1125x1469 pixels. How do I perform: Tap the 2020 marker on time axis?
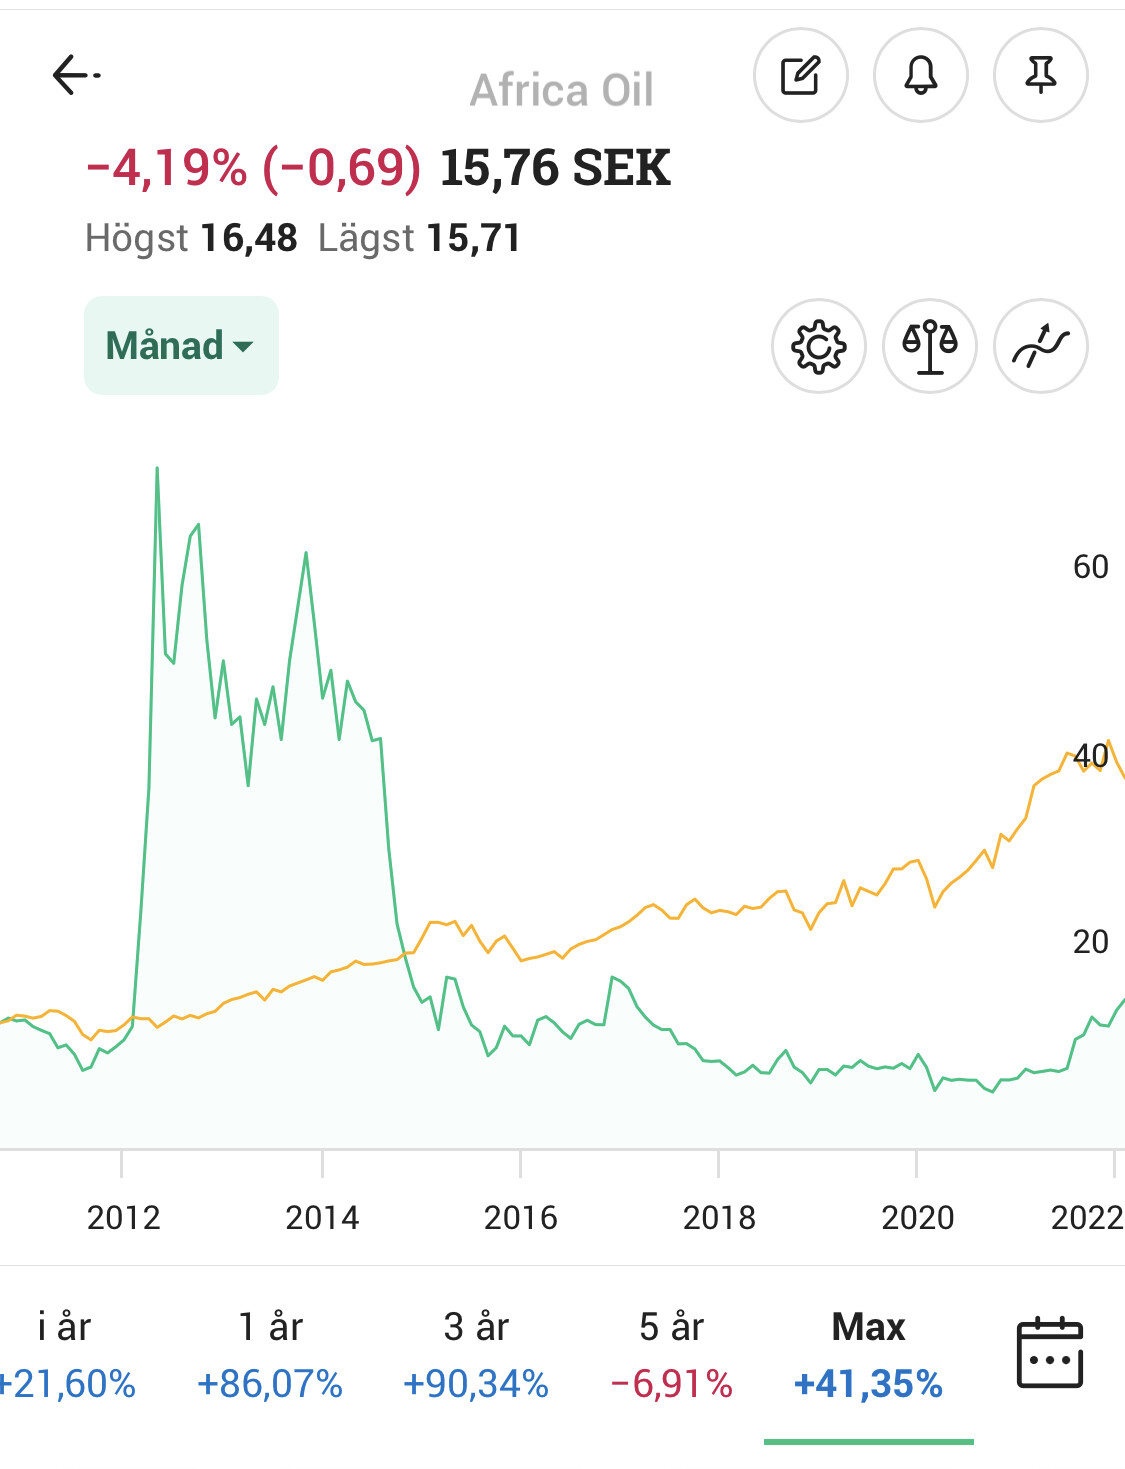(x=917, y=1217)
